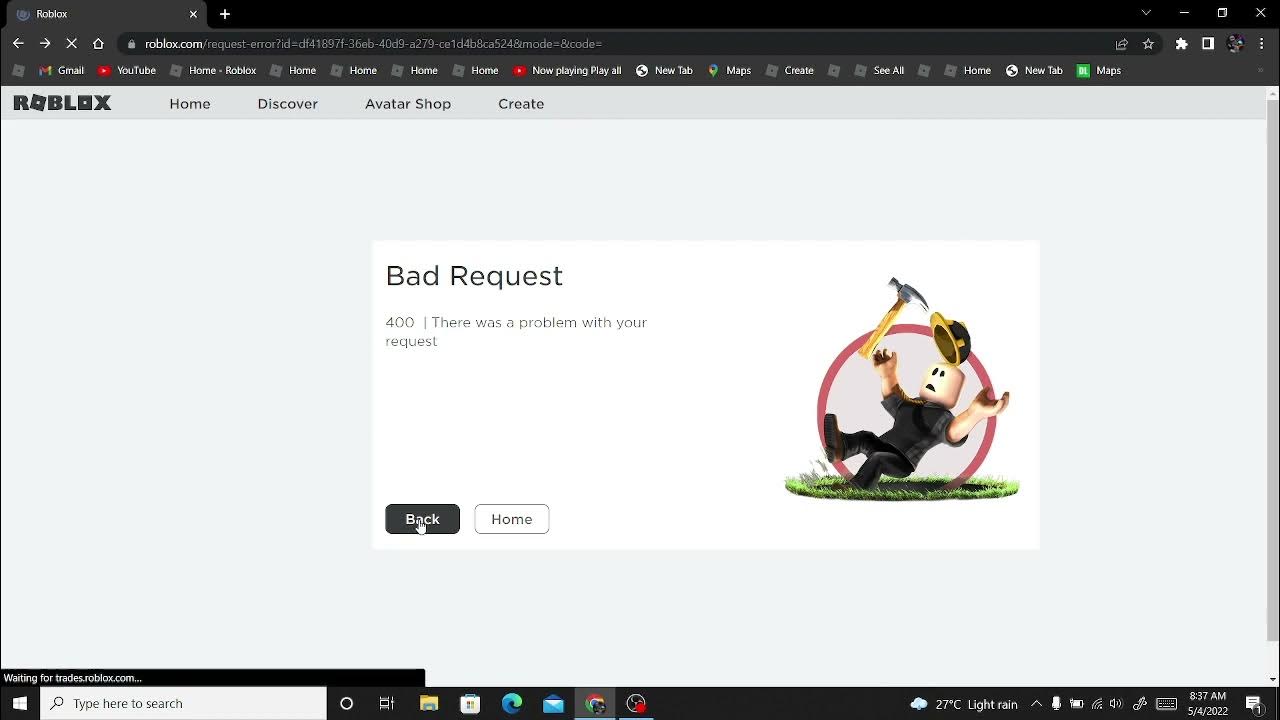This screenshot has width=1280, height=720.
Task: Click Chrome icon on taskbar
Action: pyautogui.click(x=595, y=703)
